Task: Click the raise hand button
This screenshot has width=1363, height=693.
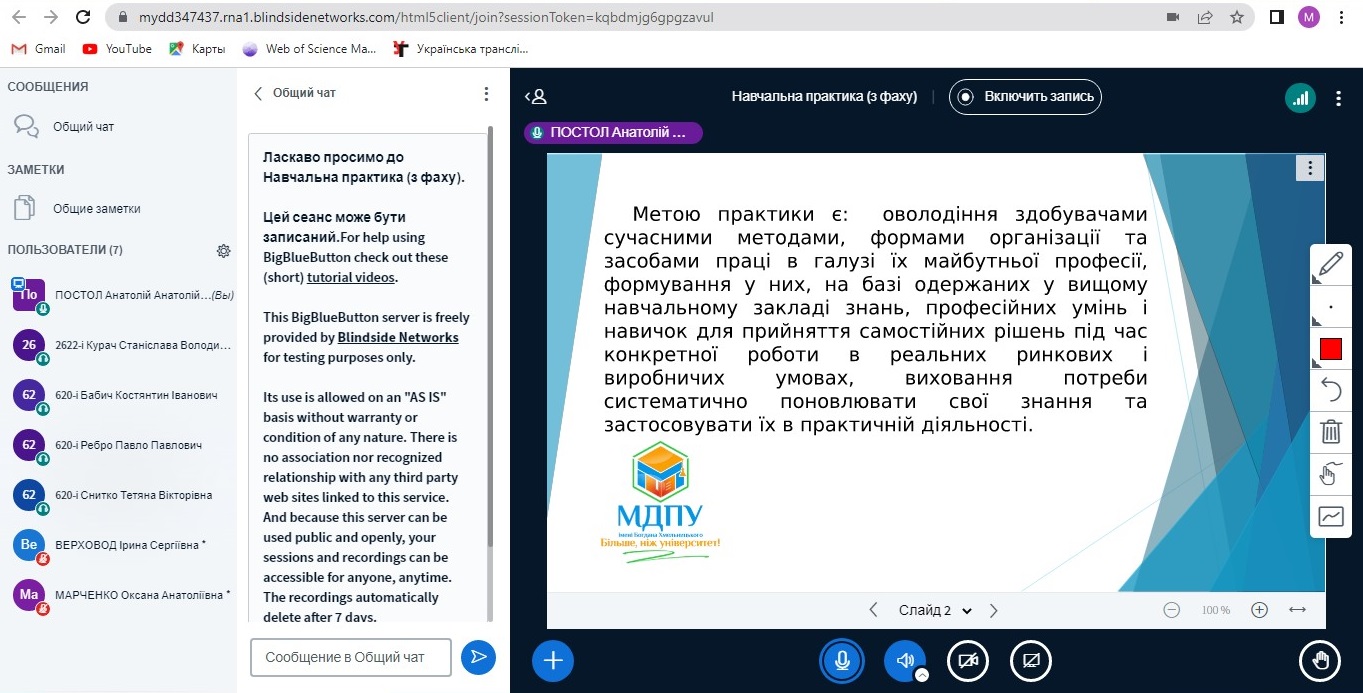Action: (1319, 660)
